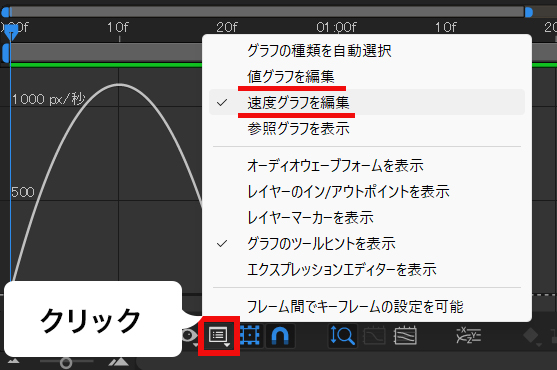The height and width of the screenshot is (370, 557).
Task: Click the zoom-in mountain icon beside slider
Action: point(119,361)
